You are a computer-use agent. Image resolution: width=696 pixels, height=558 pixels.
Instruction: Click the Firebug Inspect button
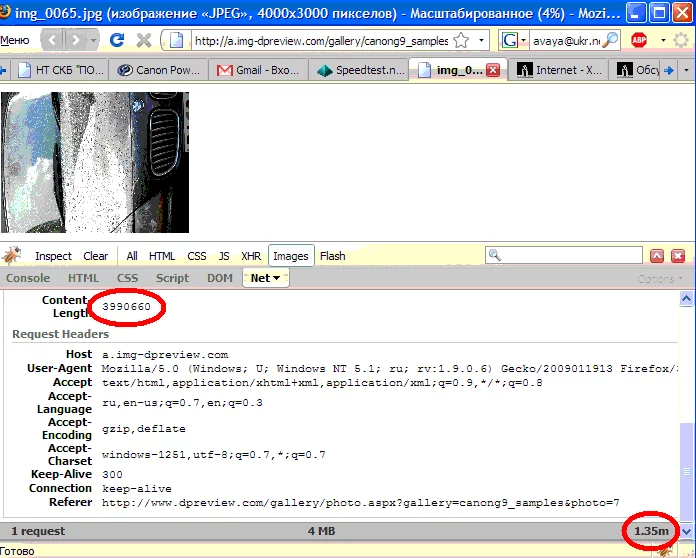tap(53, 256)
